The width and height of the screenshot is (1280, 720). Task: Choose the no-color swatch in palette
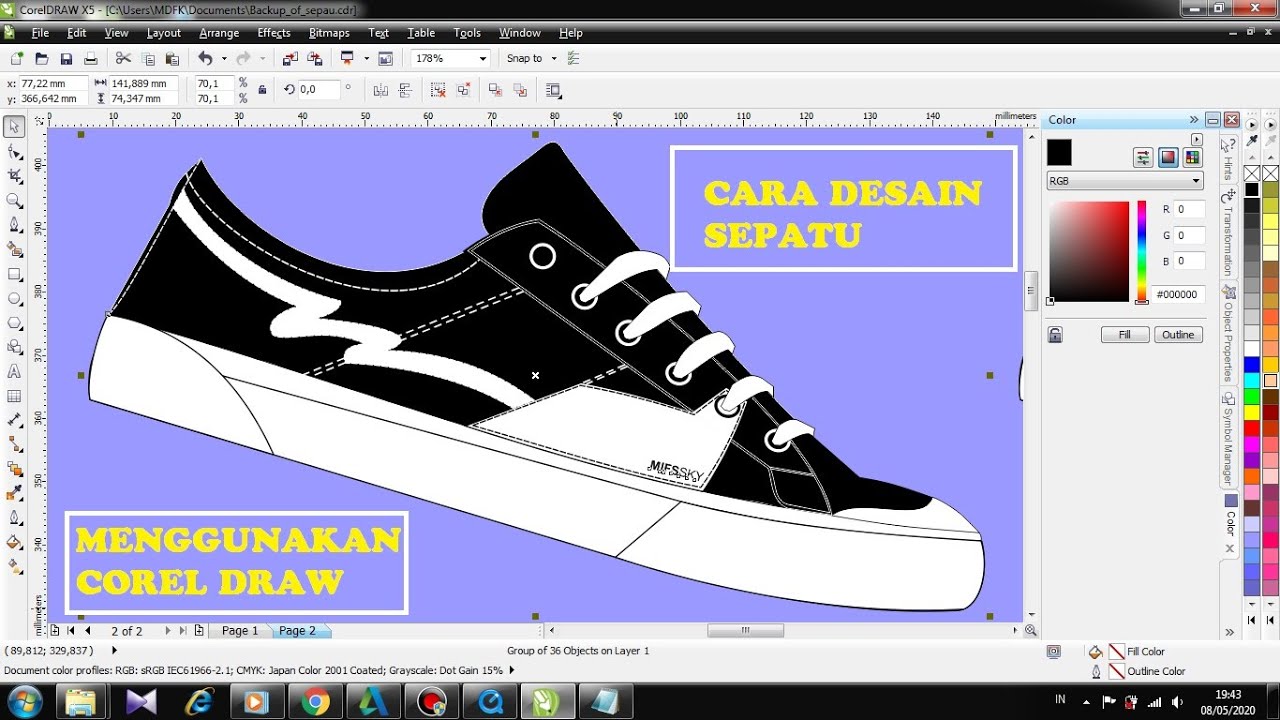pos(1251,174)
